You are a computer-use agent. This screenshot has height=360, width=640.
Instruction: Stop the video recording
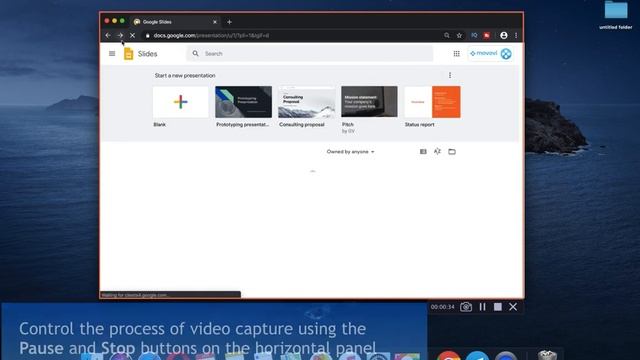click(x=498, y=307)
